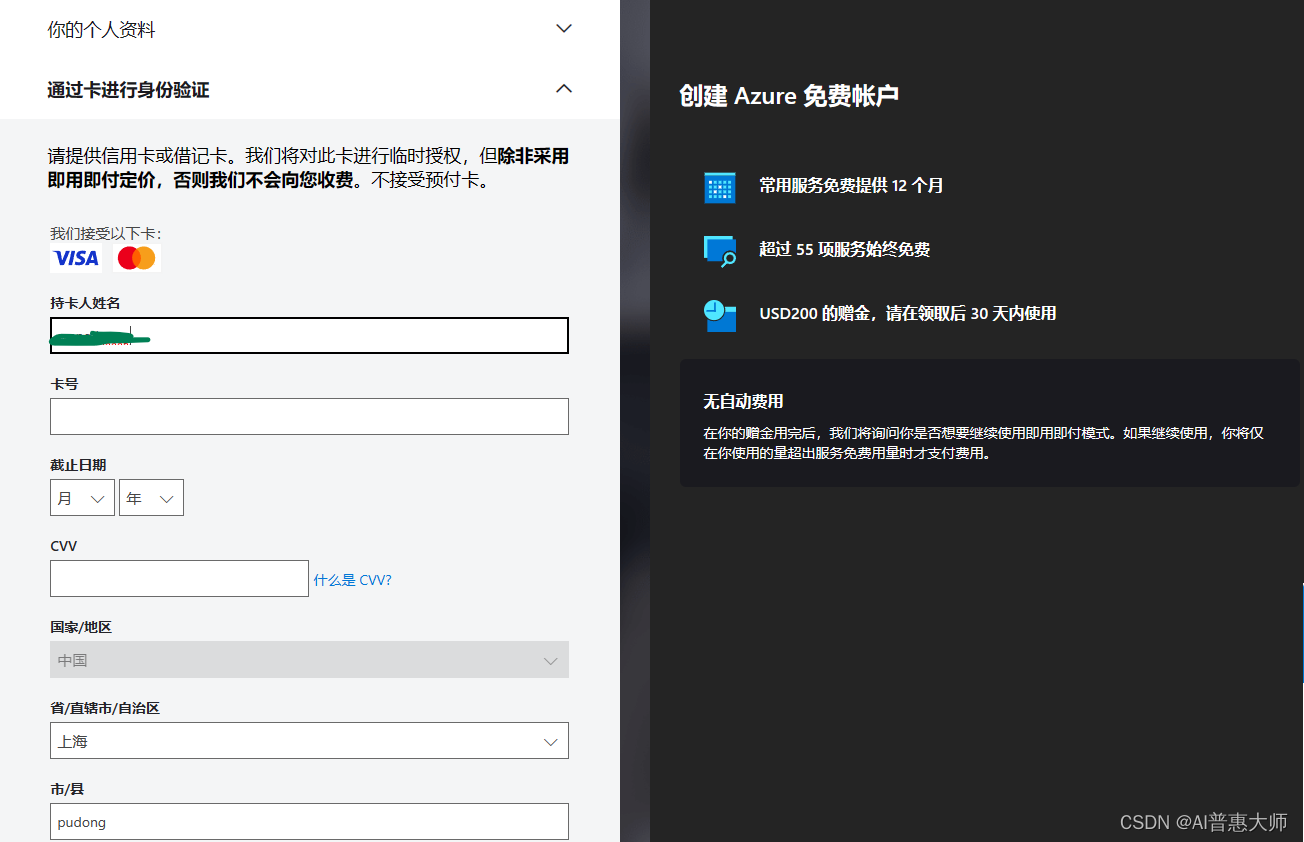
Task: Click the USD200 credit clock icon
Action: coord(720,315)
